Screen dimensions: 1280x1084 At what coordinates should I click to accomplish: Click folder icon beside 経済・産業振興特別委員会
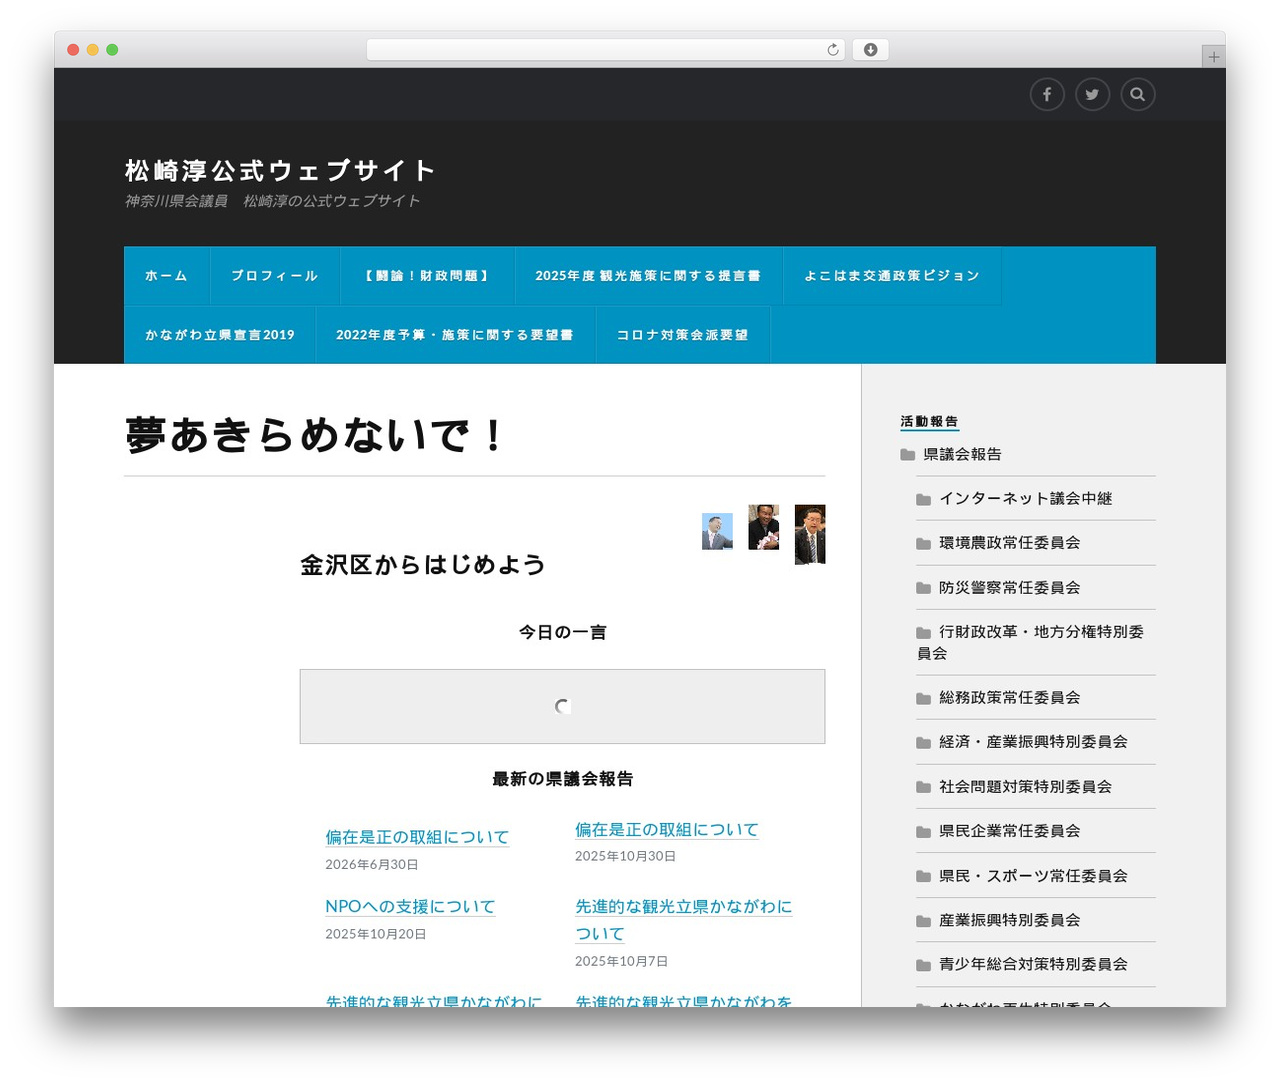[924, 742]
